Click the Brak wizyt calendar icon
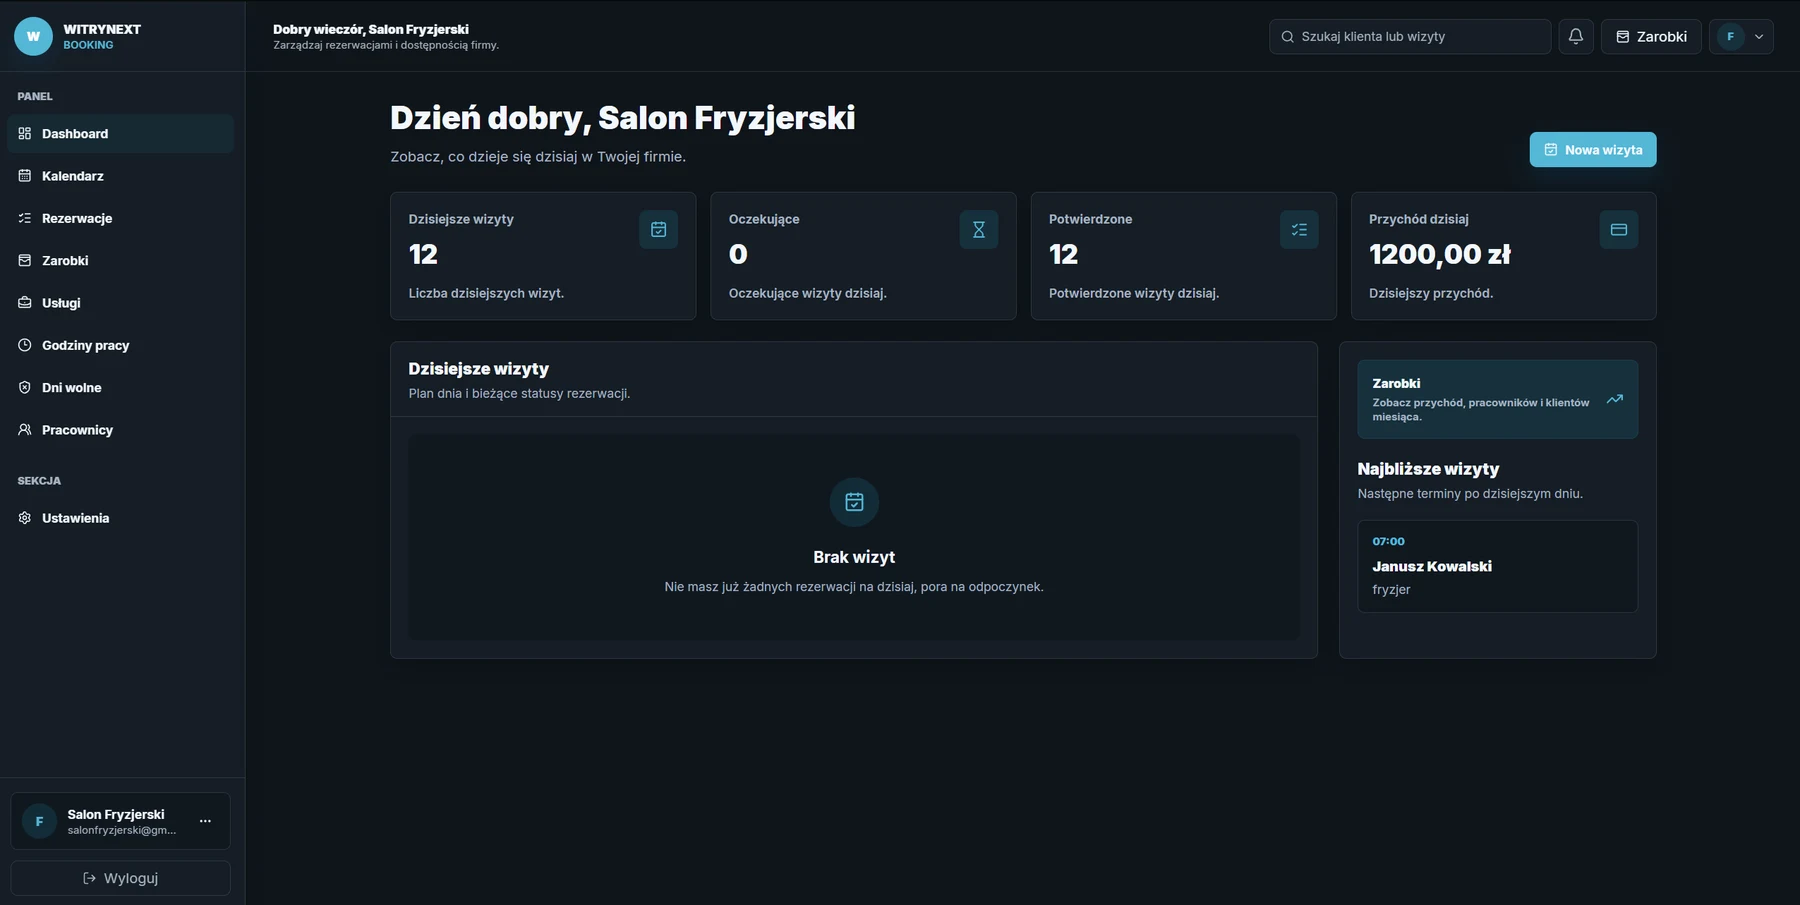This screenshot has height=905, width=1800. 854,502
